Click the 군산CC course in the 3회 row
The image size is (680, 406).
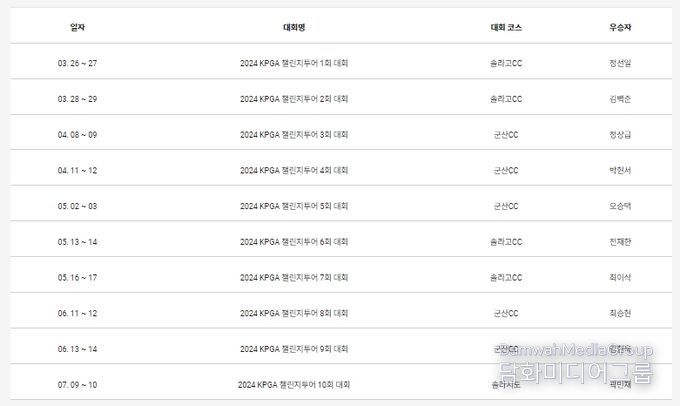tap(506, 135)
